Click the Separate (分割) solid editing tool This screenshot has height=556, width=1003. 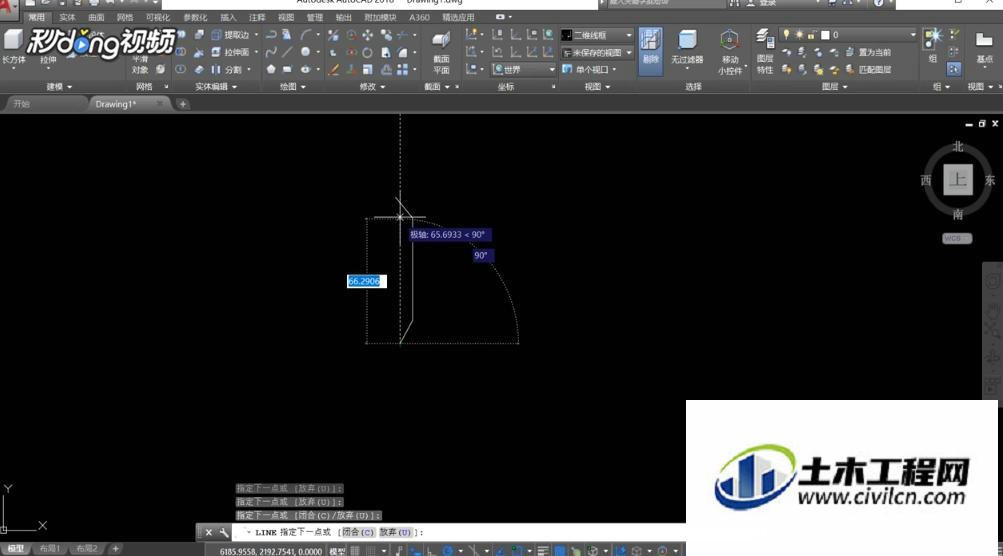click(227, 69)
